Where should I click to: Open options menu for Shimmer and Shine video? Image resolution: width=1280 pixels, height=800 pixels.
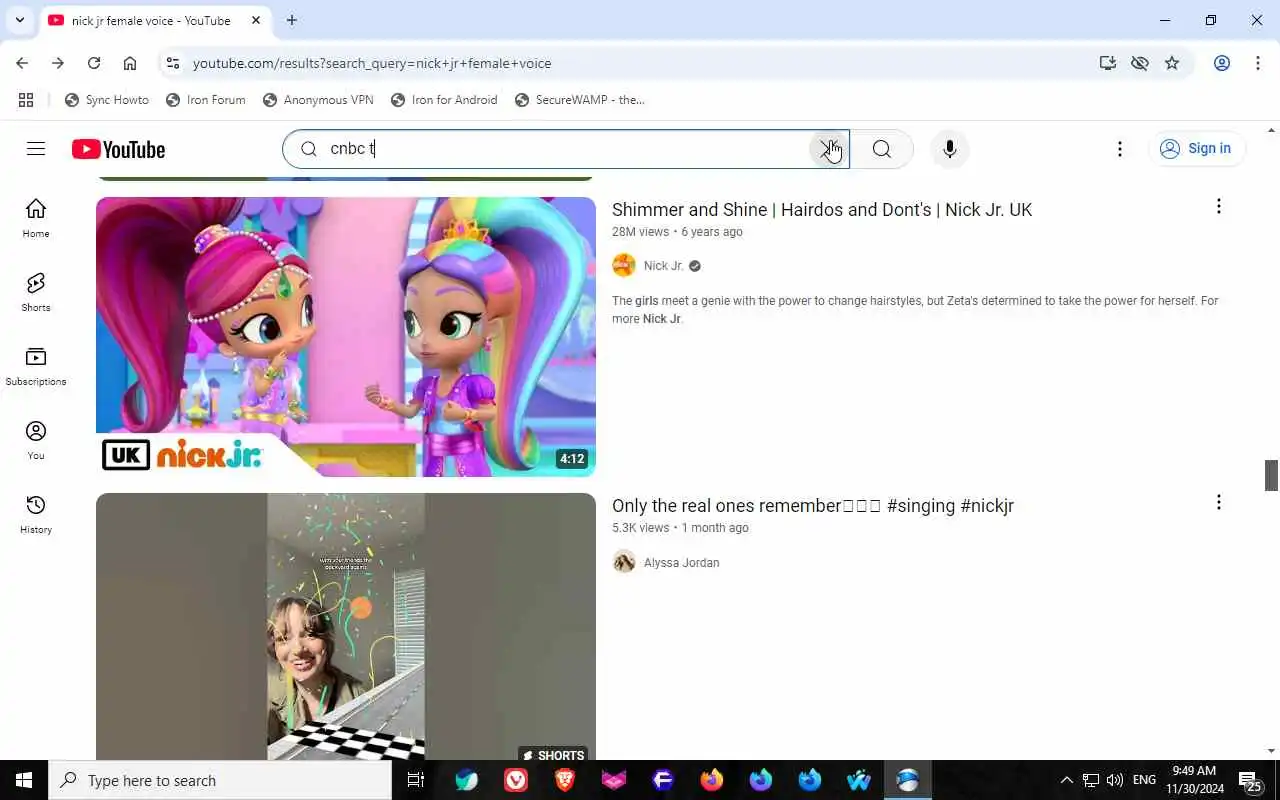pyautogui.click(x=1218, y=206)
